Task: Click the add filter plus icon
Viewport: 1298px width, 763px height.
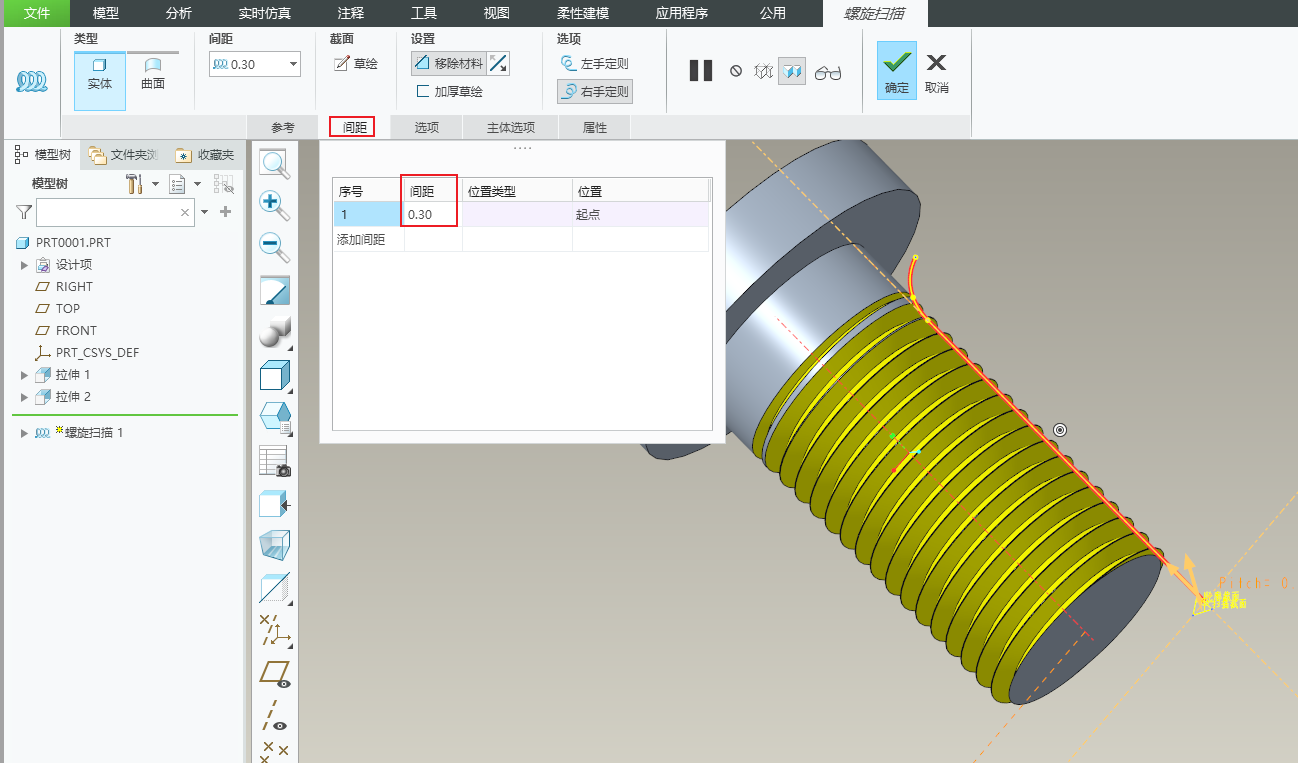Action: click(x=225, y=212)
